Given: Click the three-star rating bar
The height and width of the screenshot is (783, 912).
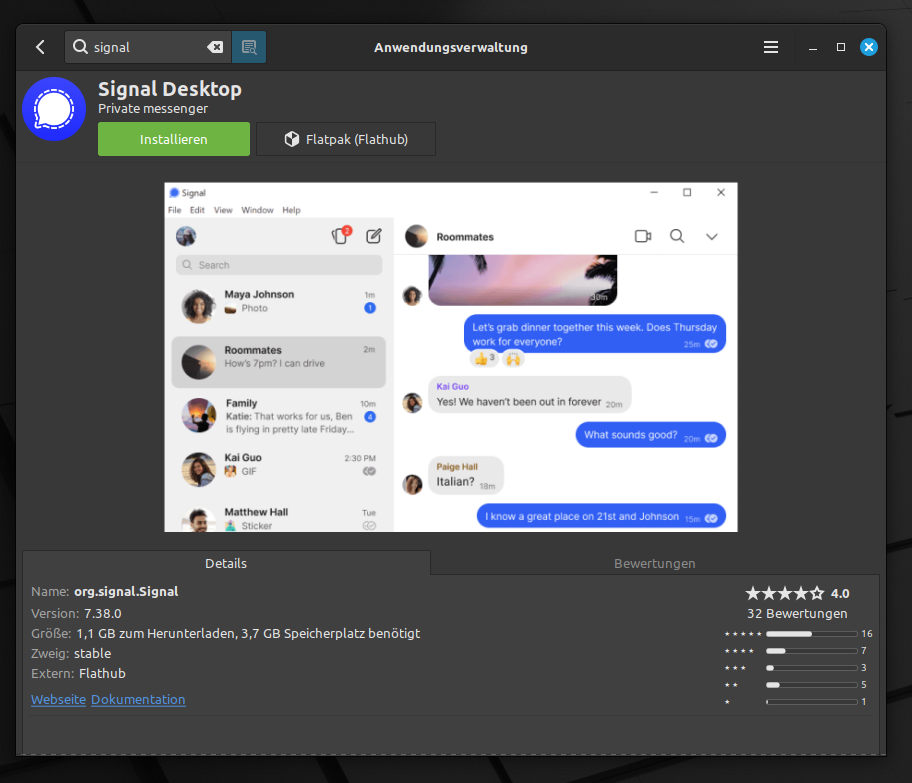Looking at the screenshot, I should pyautogui.click(x=811, y=668).
